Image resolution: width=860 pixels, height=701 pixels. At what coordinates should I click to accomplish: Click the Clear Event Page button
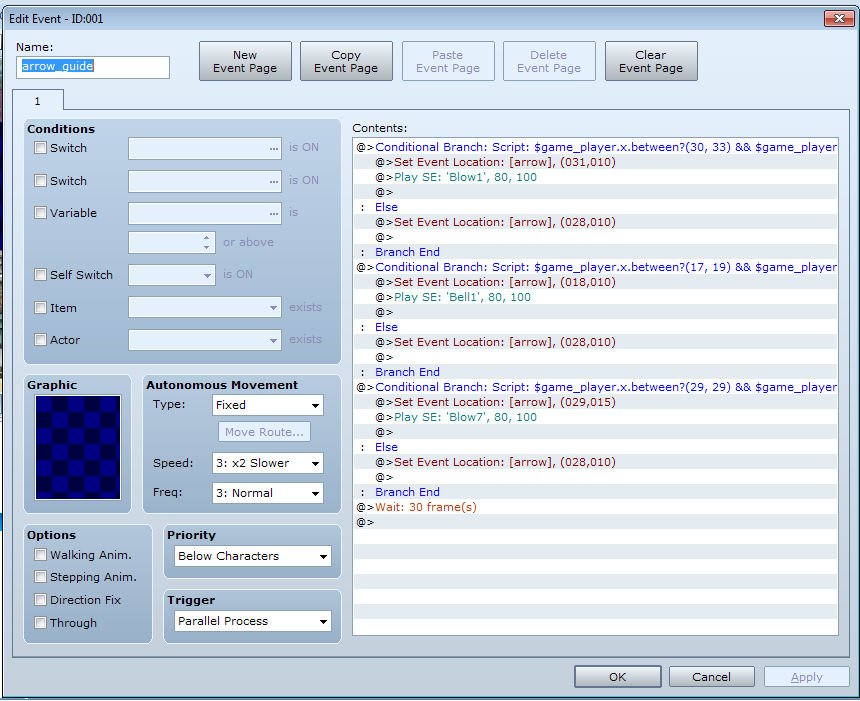pyautogui.click(x=651, y=61)
